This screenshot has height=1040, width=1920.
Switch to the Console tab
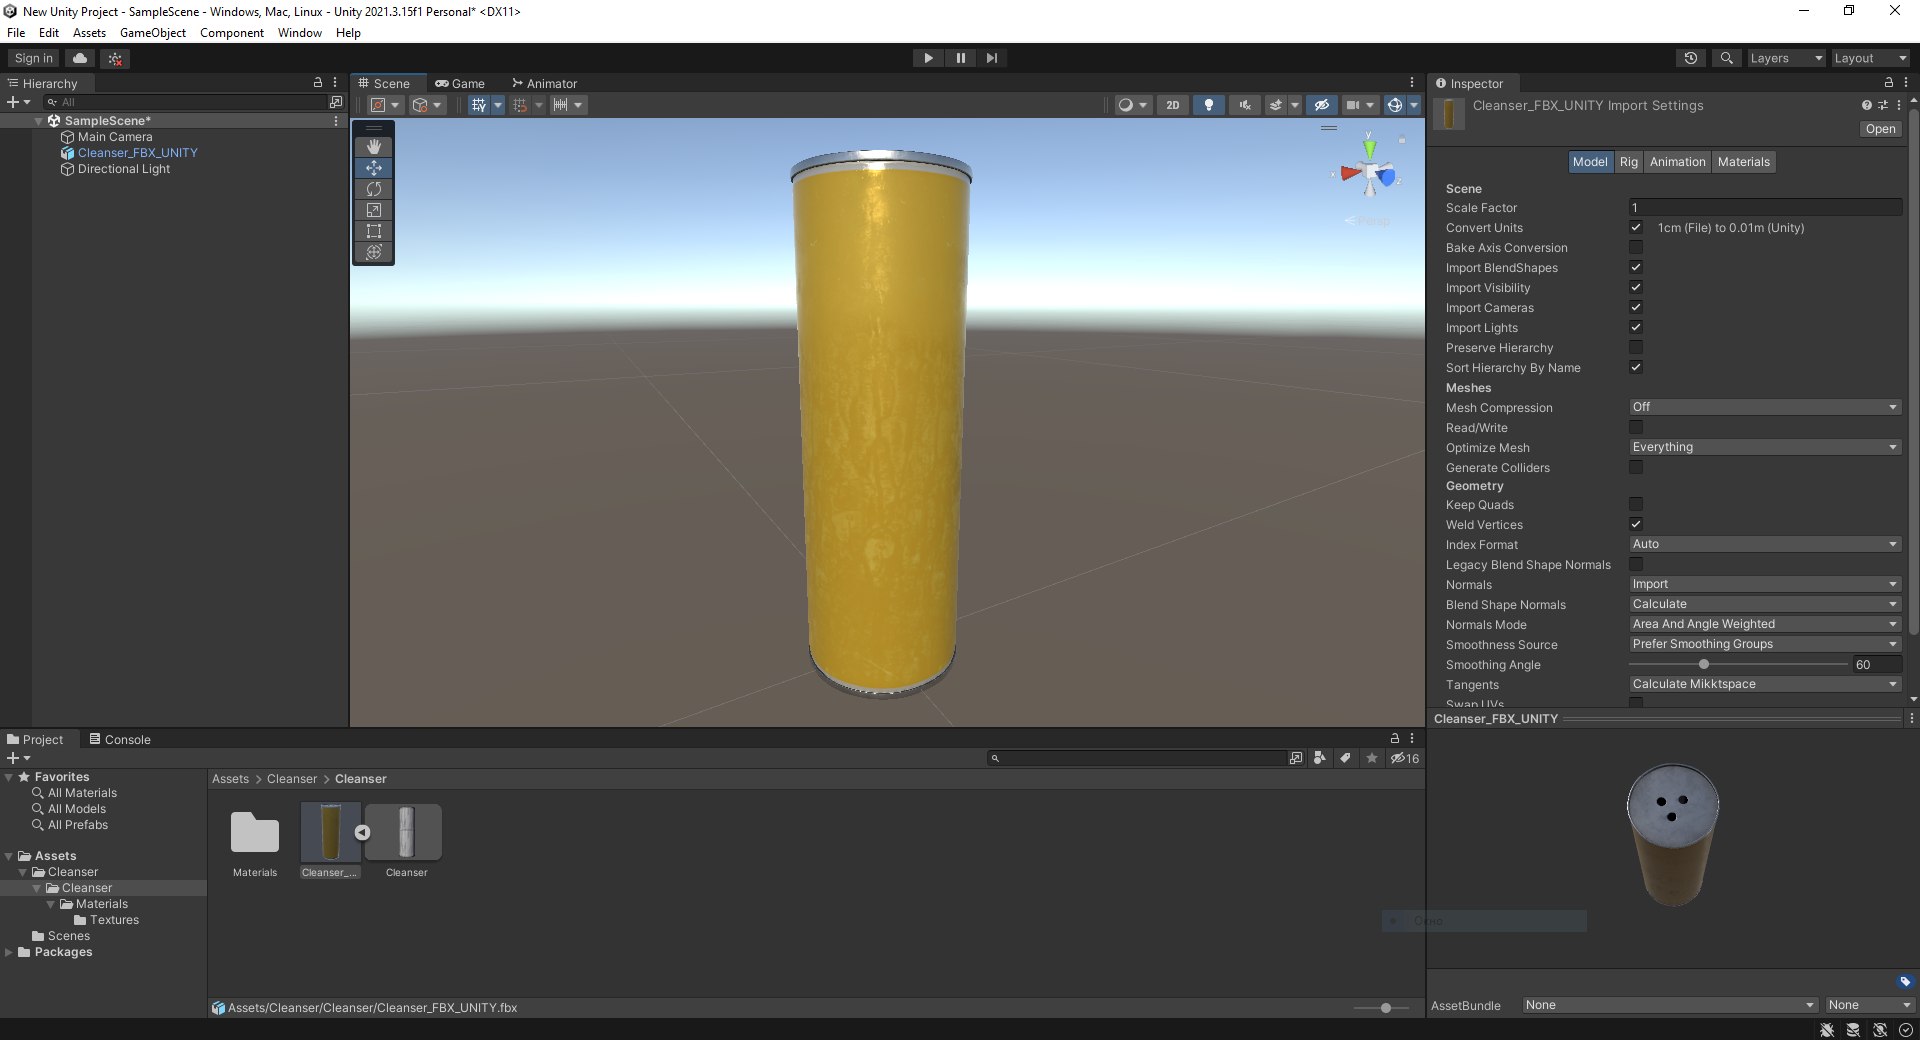point(120,740)
